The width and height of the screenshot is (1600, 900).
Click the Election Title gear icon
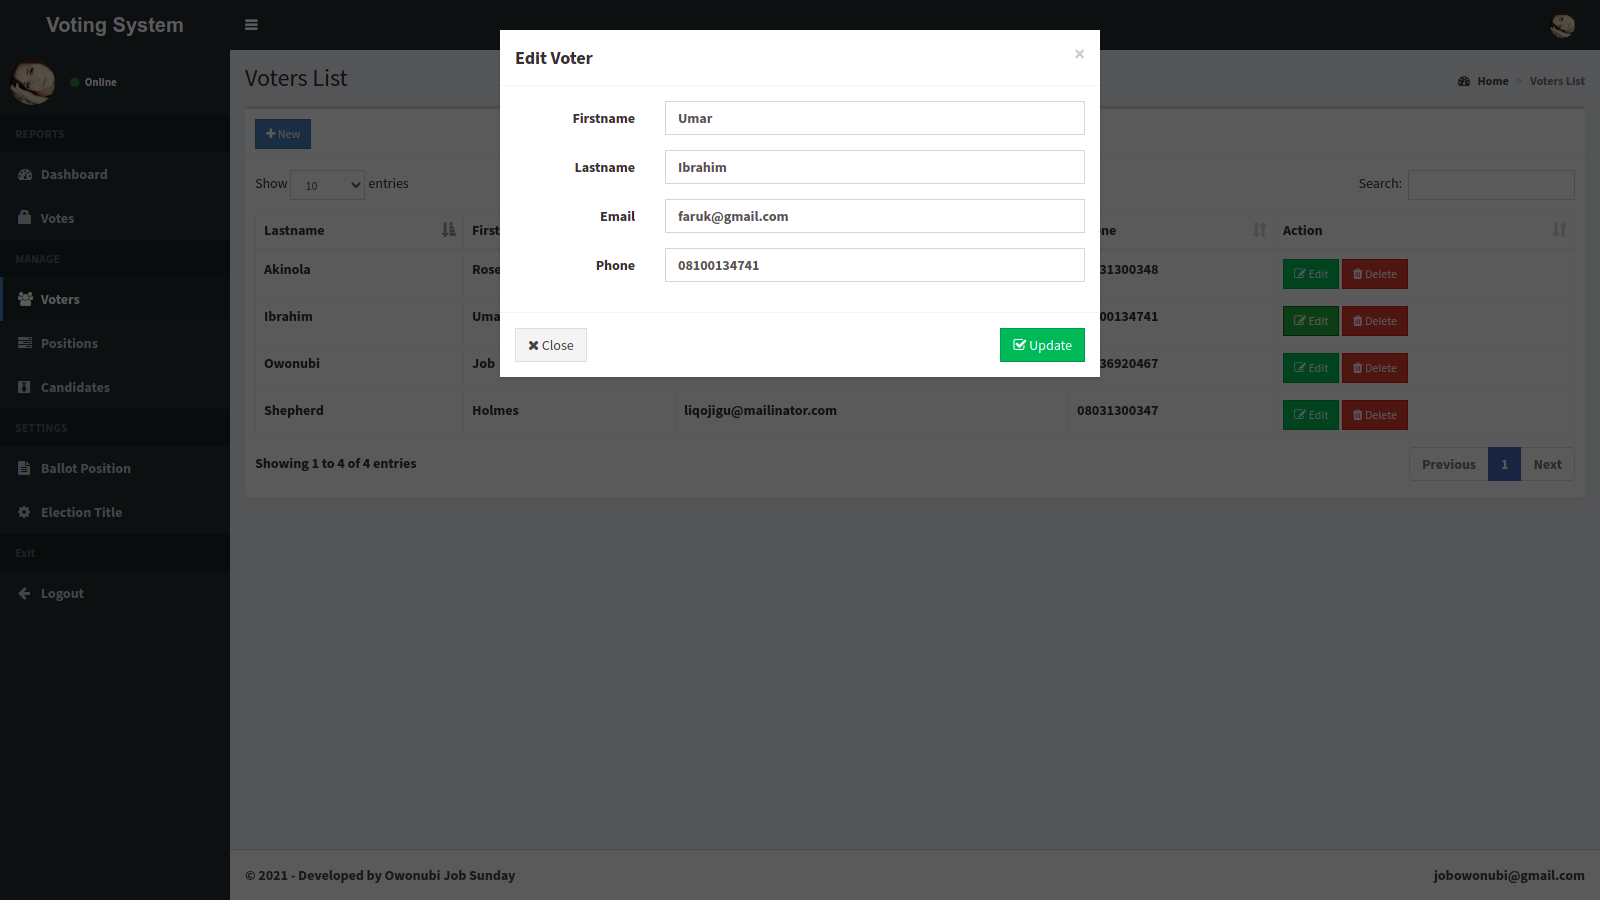point(25,512)
